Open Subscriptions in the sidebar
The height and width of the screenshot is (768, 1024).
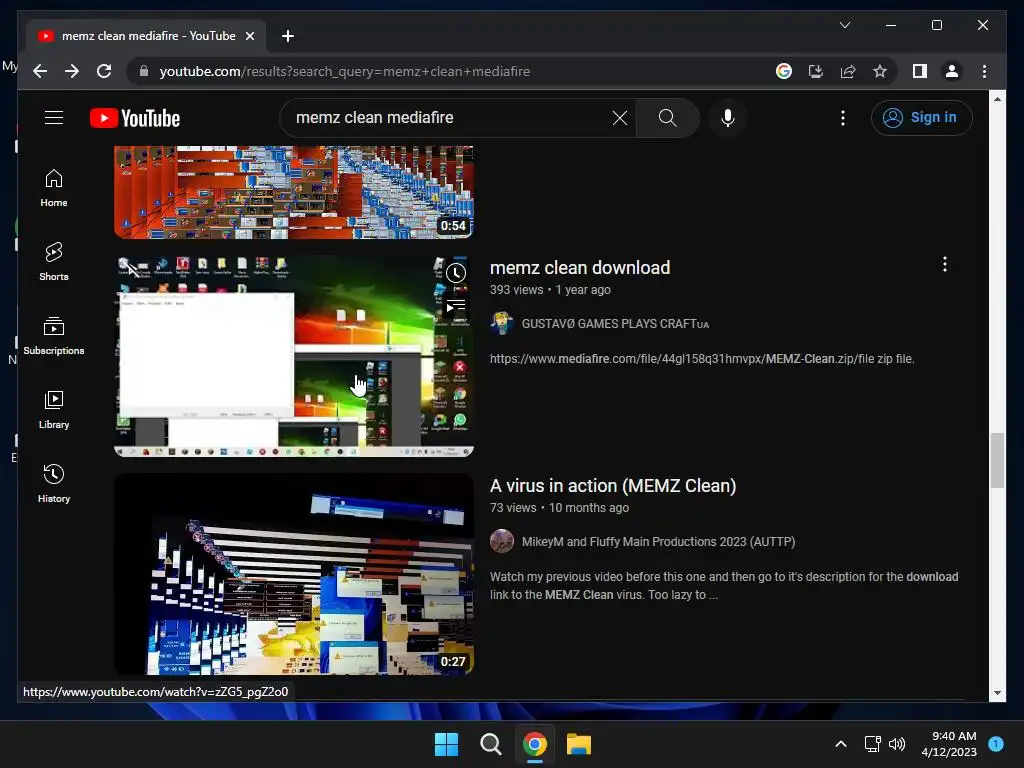tap(54, 336)
